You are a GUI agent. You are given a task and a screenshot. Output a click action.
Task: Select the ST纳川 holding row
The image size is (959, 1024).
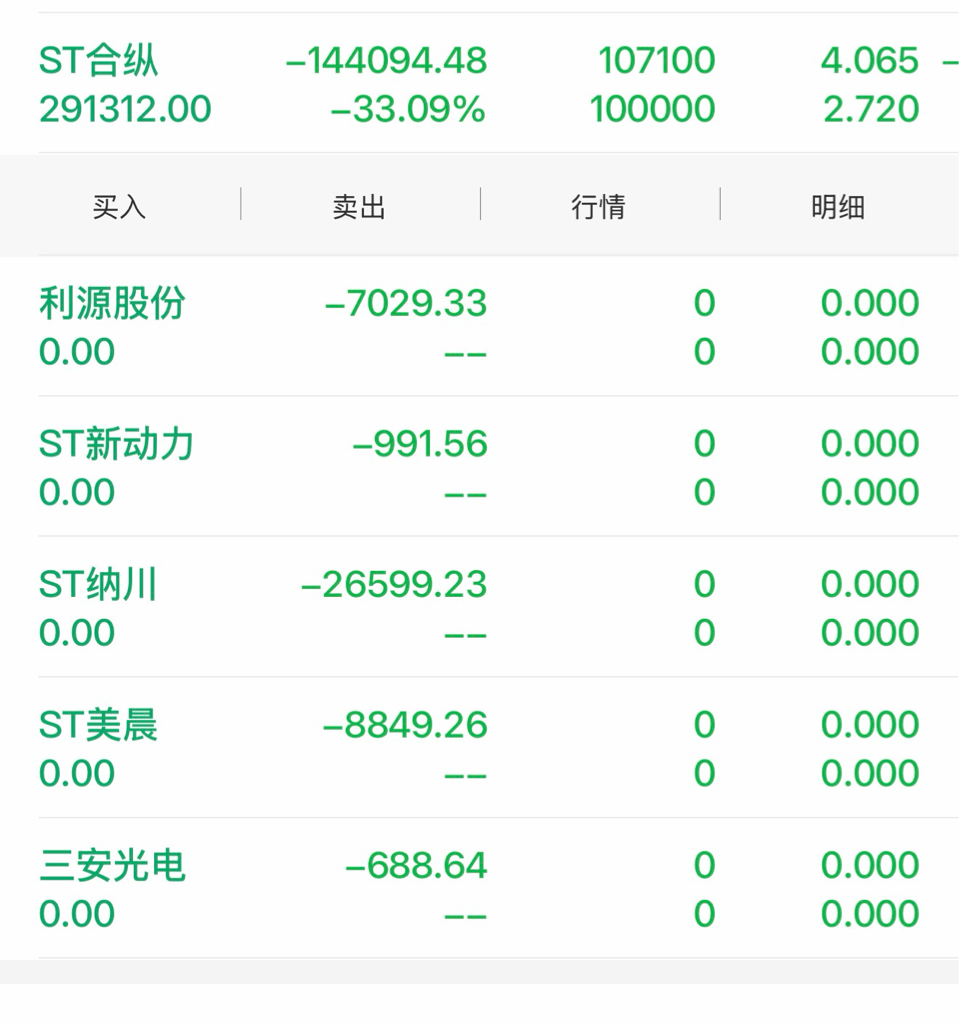[98, 584]
